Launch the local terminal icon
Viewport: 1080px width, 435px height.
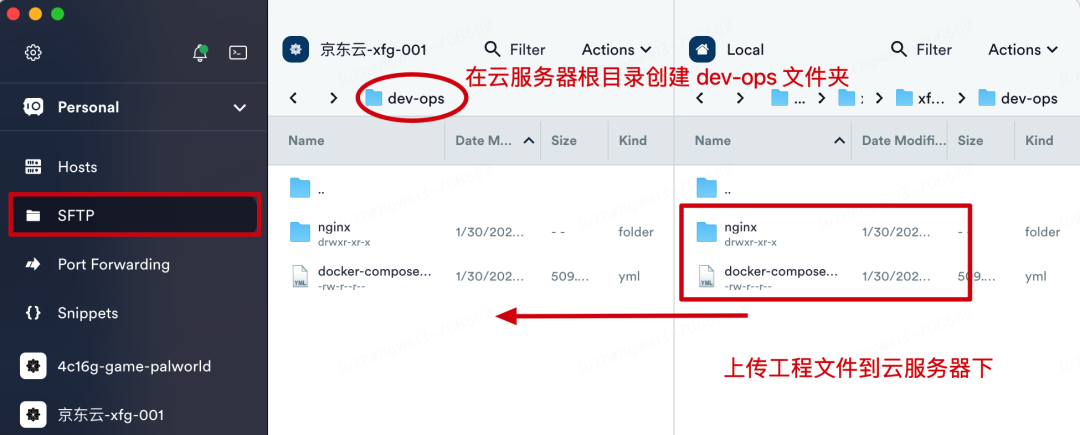238,52
